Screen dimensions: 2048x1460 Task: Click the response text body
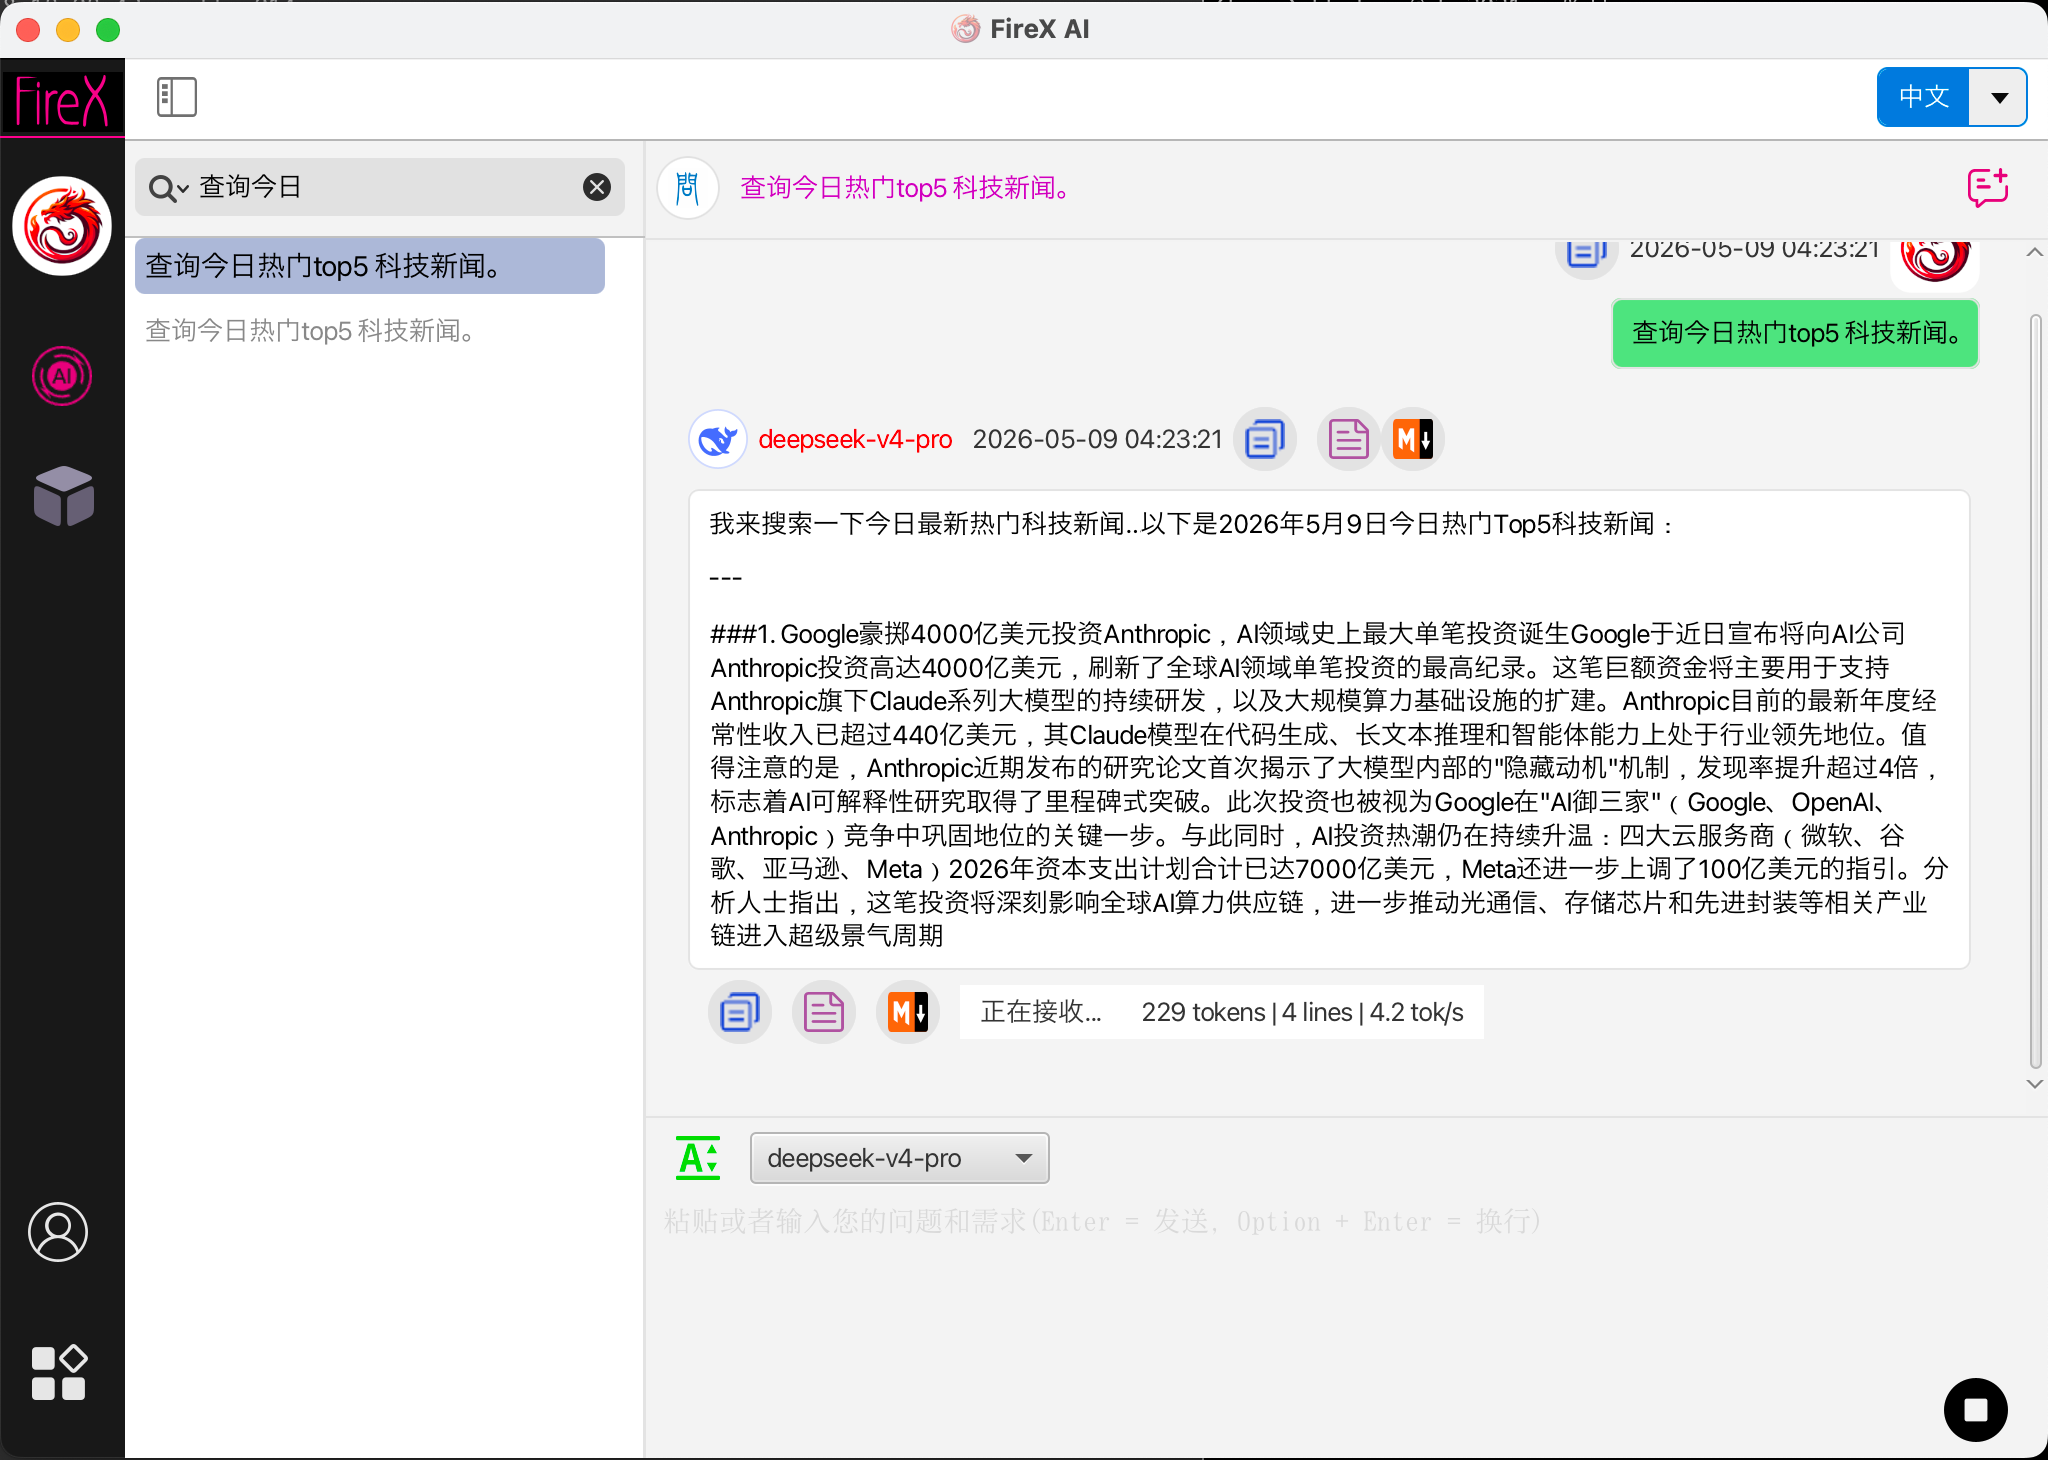point(1329,729)
